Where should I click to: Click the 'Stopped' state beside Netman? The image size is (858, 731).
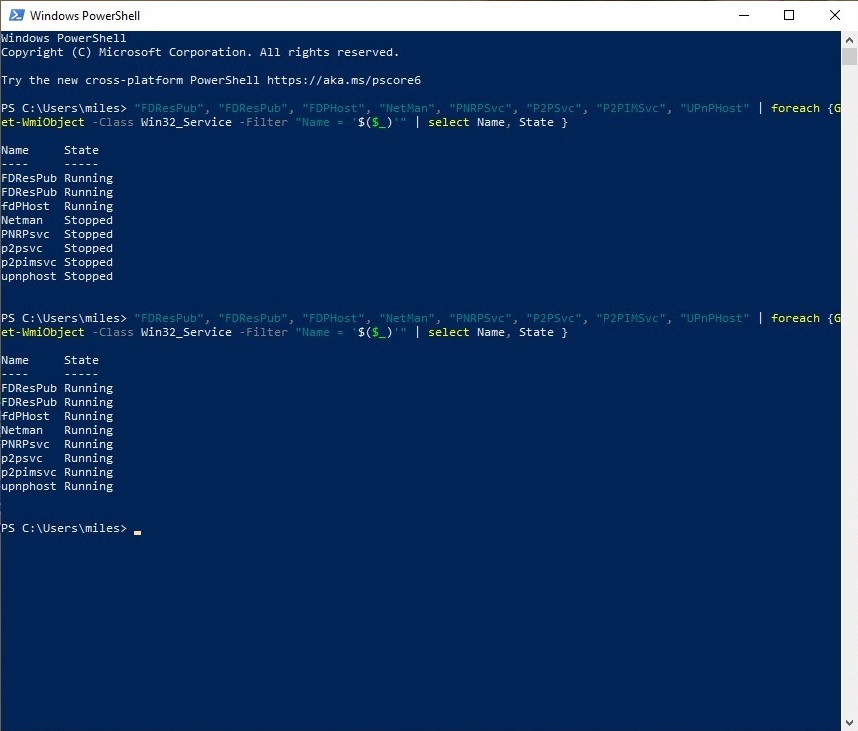[88, 221]
